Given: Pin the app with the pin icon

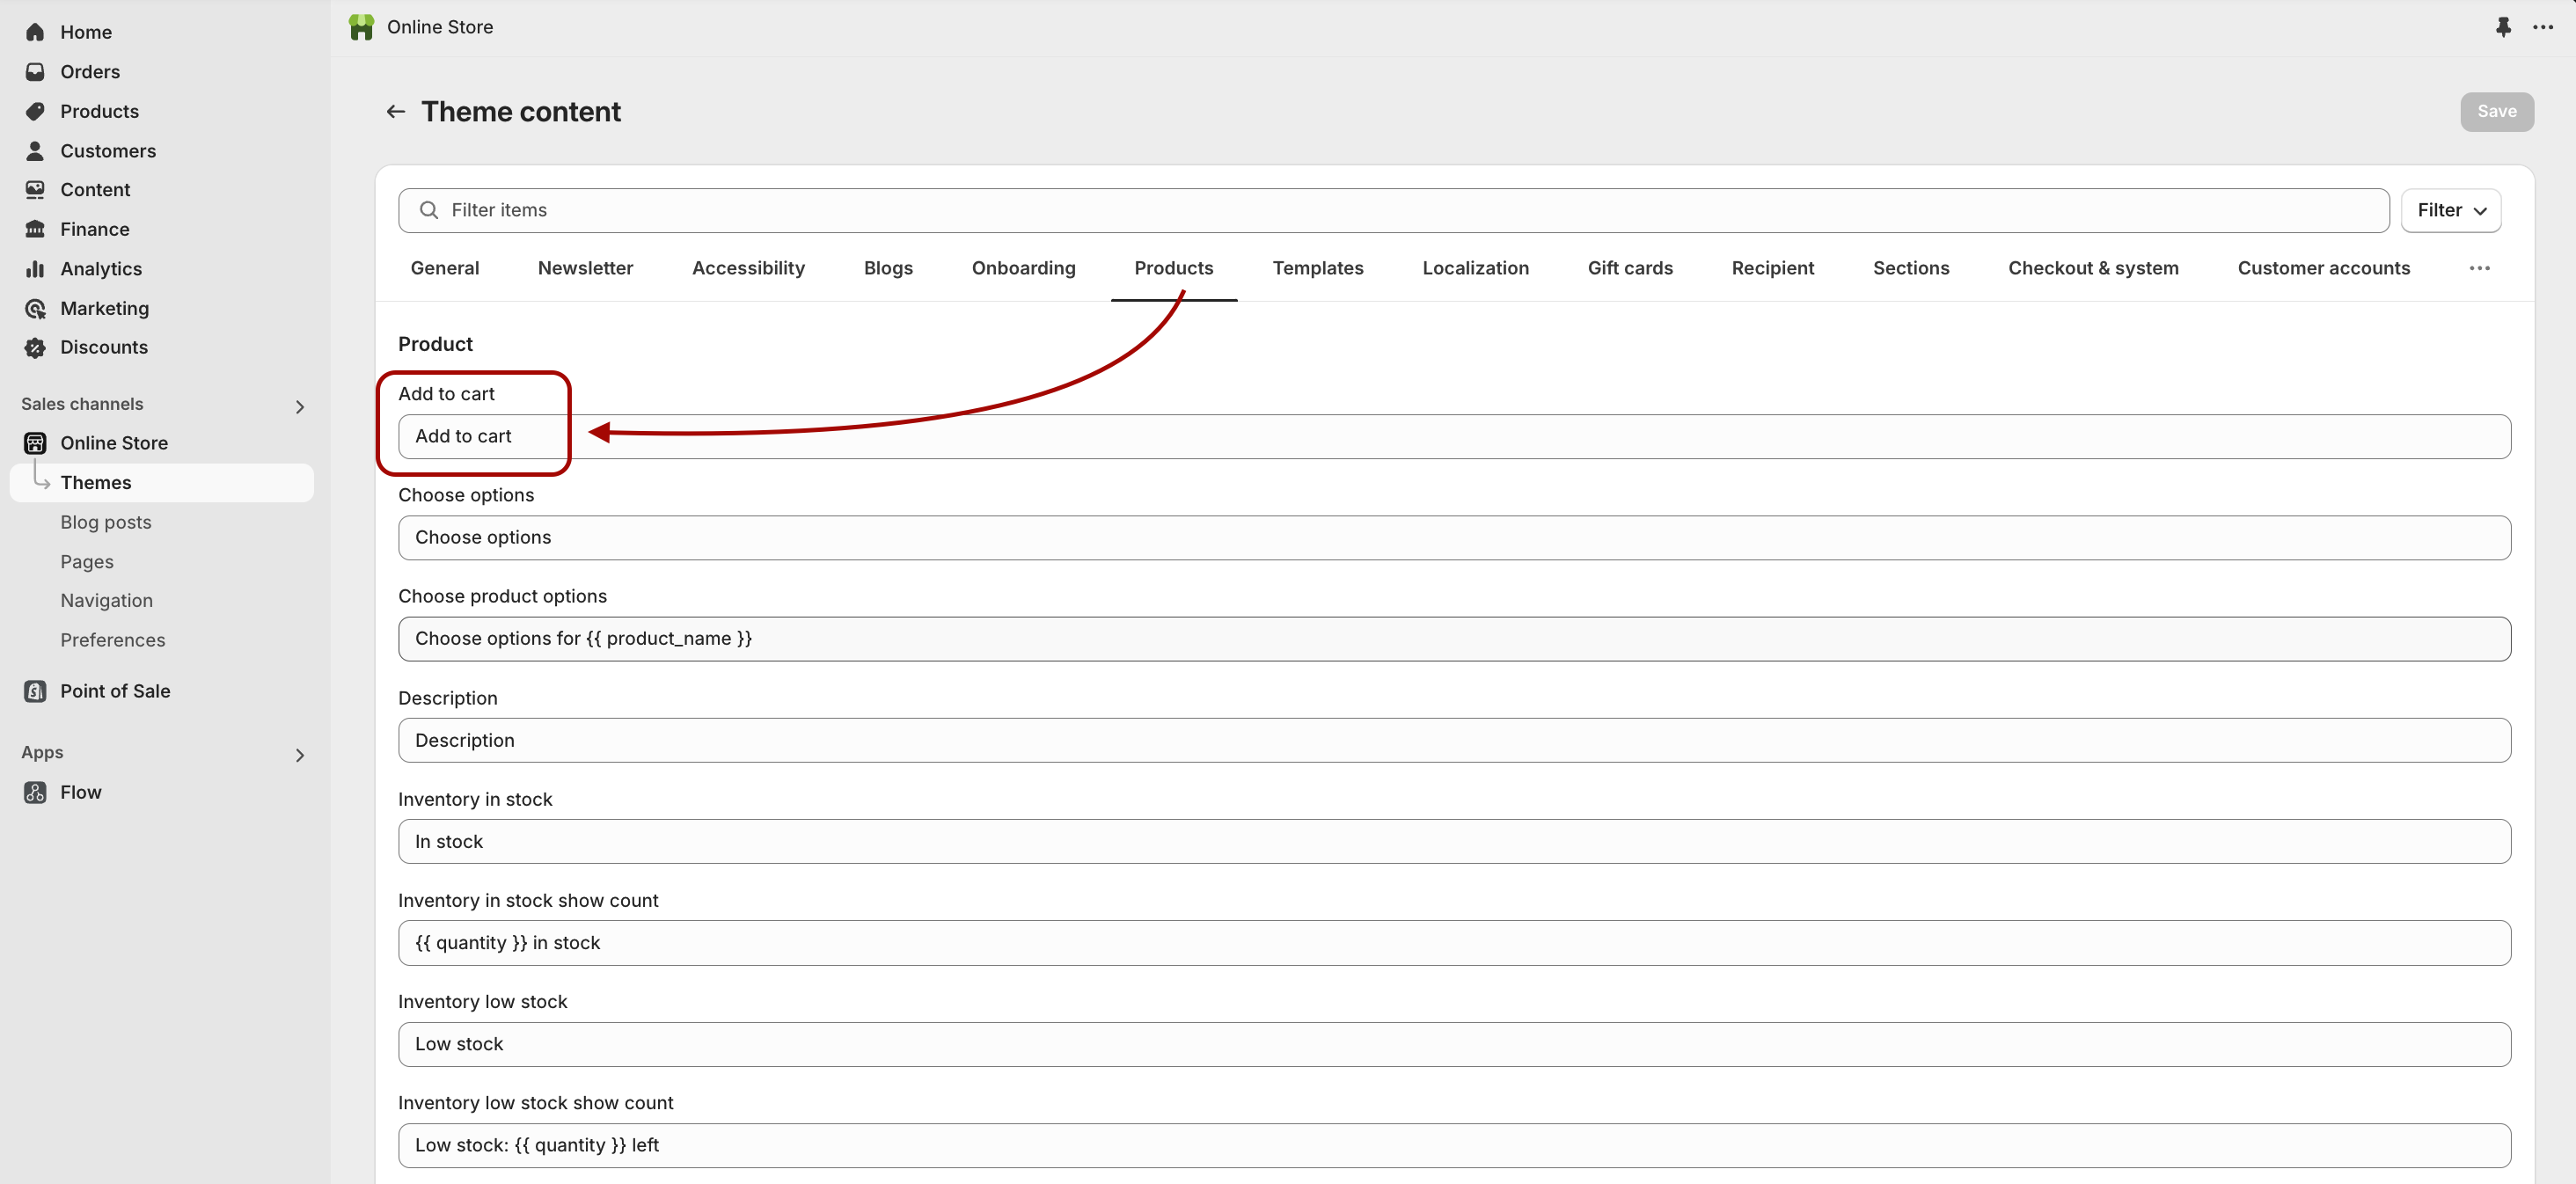Looking at the screenshot, I should click(x=2503, y=27).
